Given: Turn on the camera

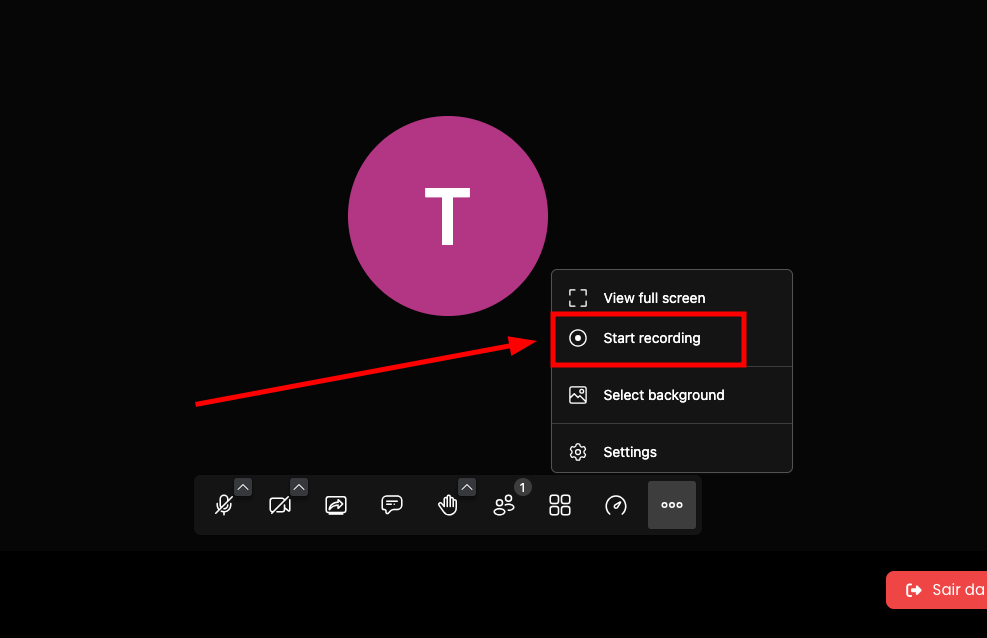Looking at the screenshot, I should point(280,505).
